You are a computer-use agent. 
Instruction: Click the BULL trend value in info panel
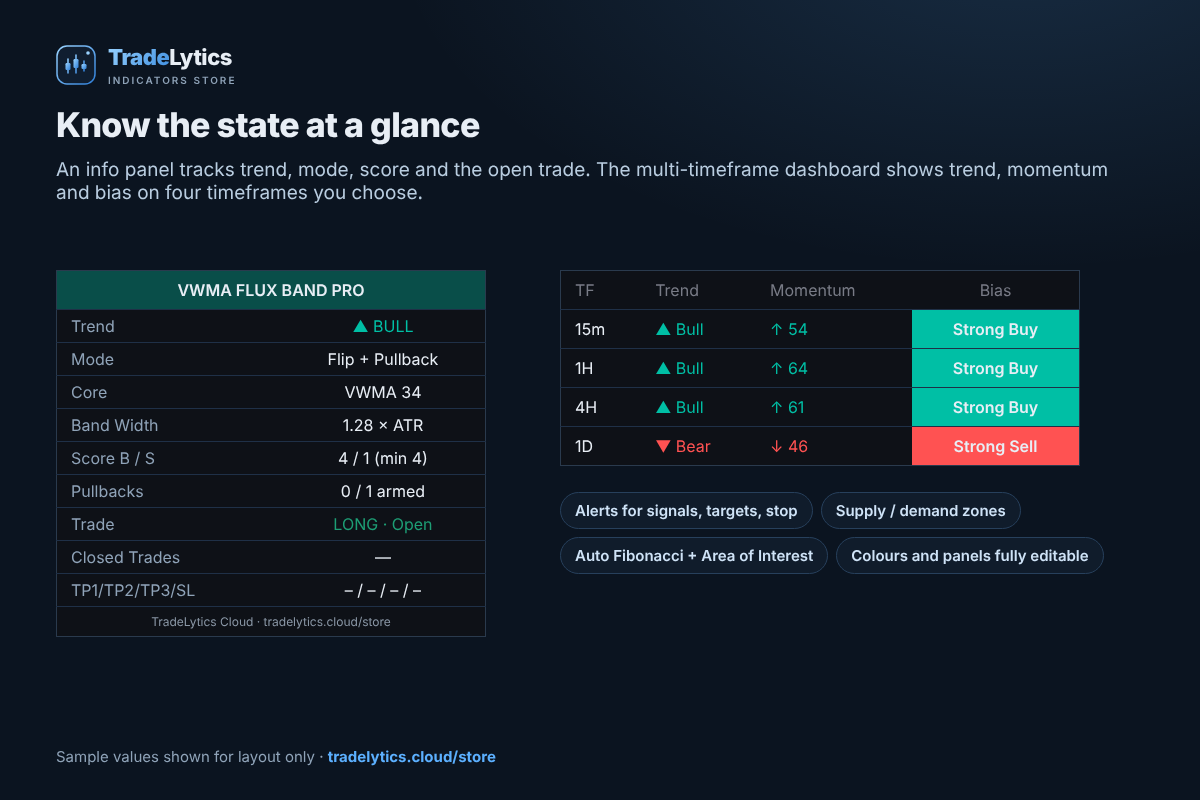pos(383,326)
